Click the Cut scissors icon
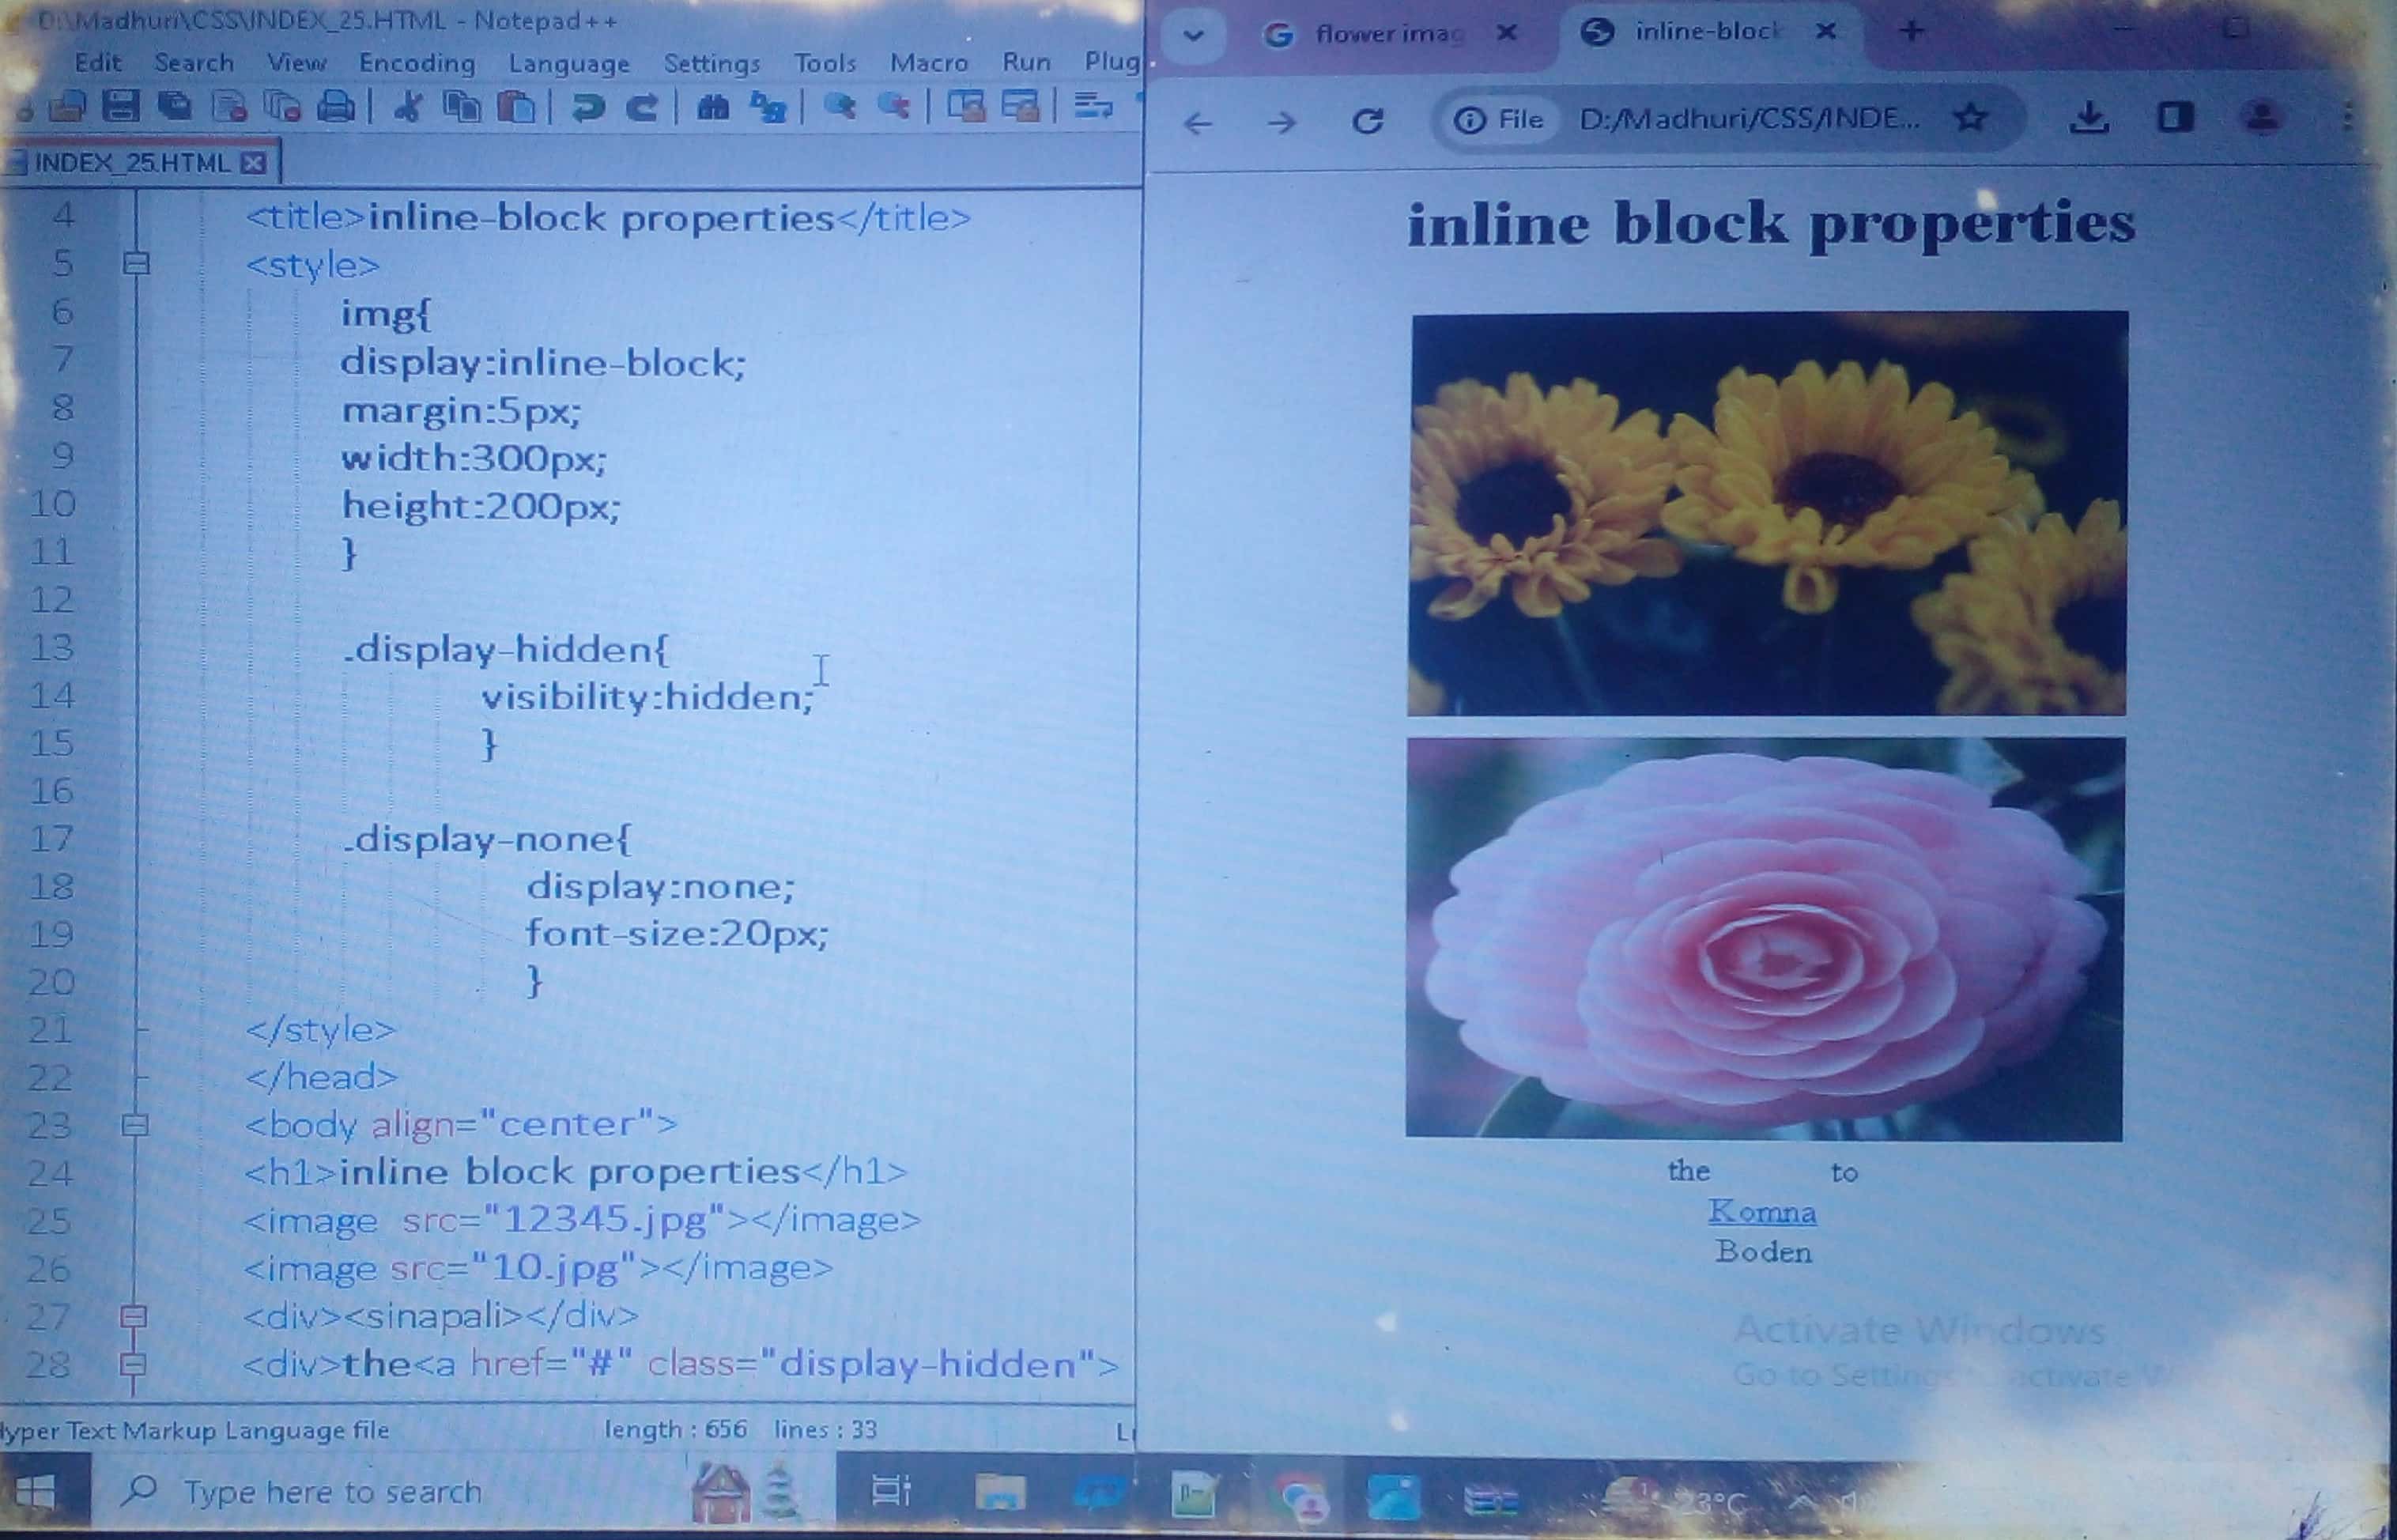This screenshot has width=2397, height=1540. click(407, 106)
